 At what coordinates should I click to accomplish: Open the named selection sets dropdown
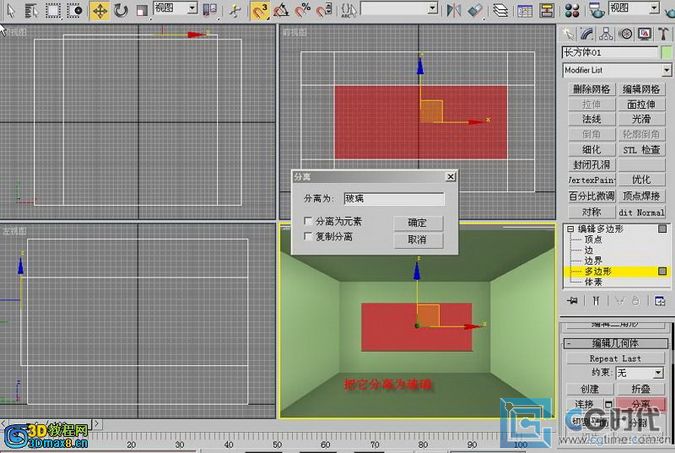433,8
